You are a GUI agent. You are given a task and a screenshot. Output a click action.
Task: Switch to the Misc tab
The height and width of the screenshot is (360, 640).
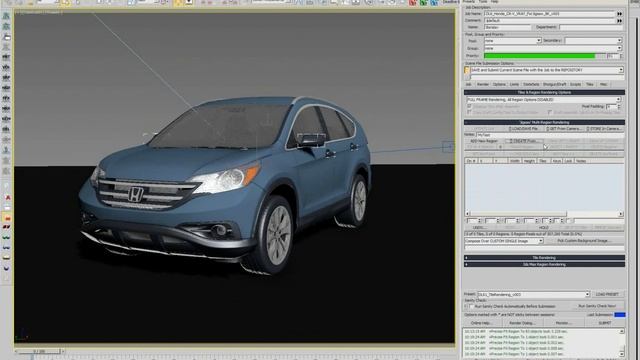[603, 84]
